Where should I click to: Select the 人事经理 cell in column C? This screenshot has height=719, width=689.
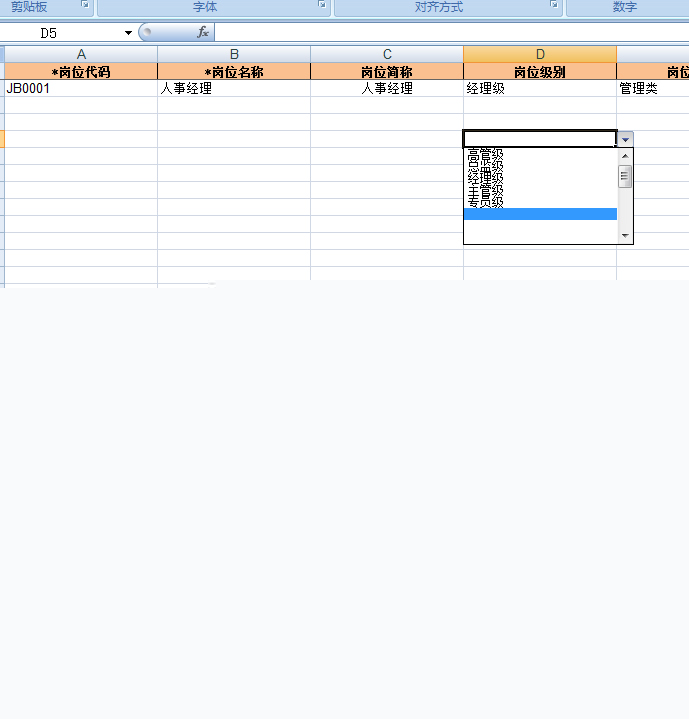coord(387,88)
